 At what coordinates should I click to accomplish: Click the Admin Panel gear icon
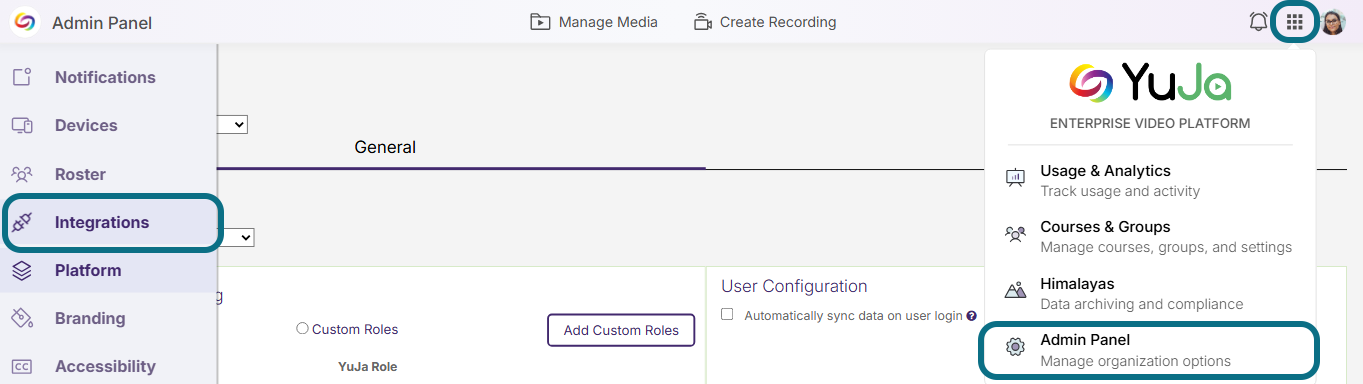1015,348
